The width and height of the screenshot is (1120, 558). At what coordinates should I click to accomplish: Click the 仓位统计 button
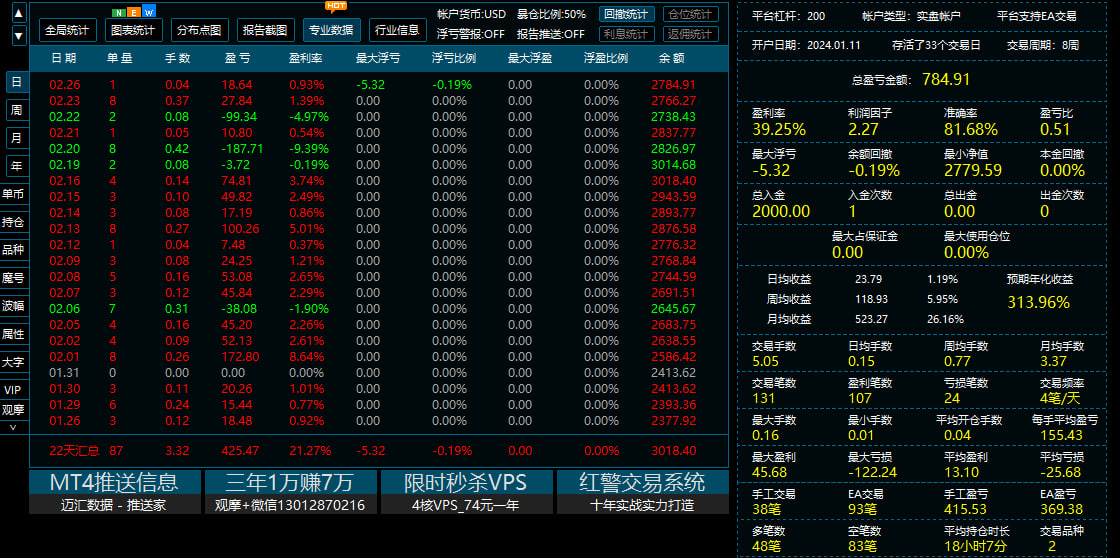[x=691, y=14]
